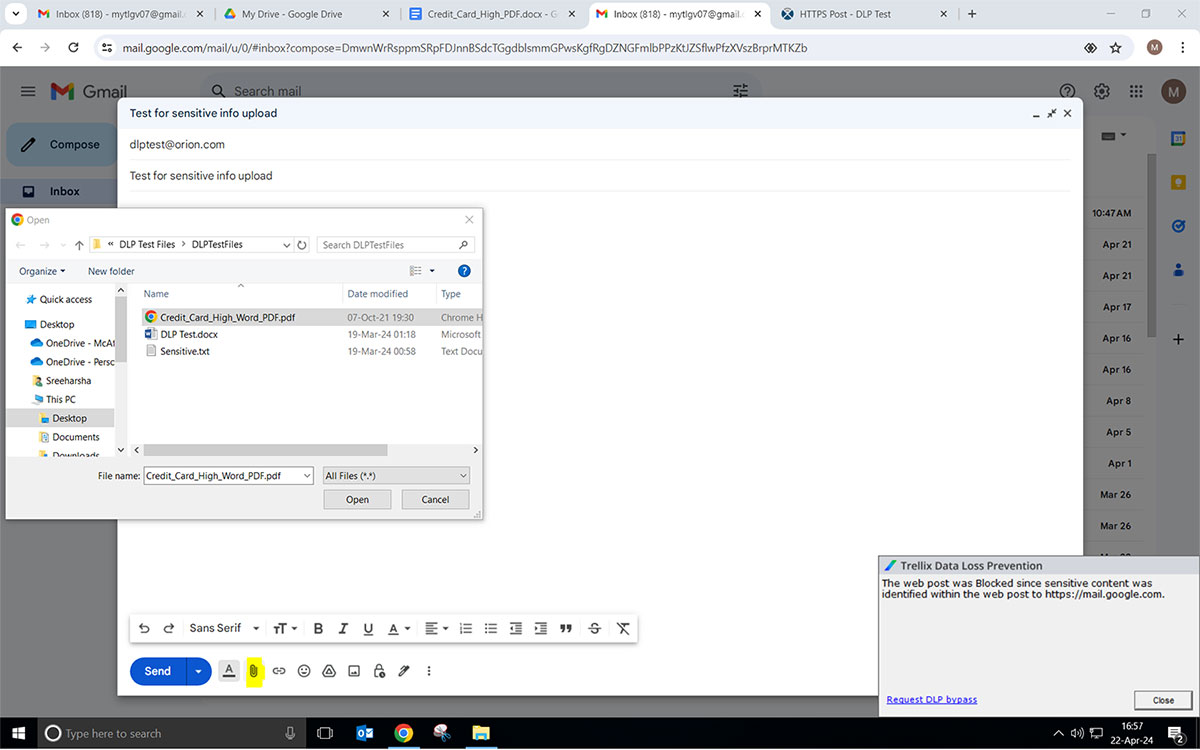Click the remove formatting icon
Screen dimensions: 1200x750
623,628
